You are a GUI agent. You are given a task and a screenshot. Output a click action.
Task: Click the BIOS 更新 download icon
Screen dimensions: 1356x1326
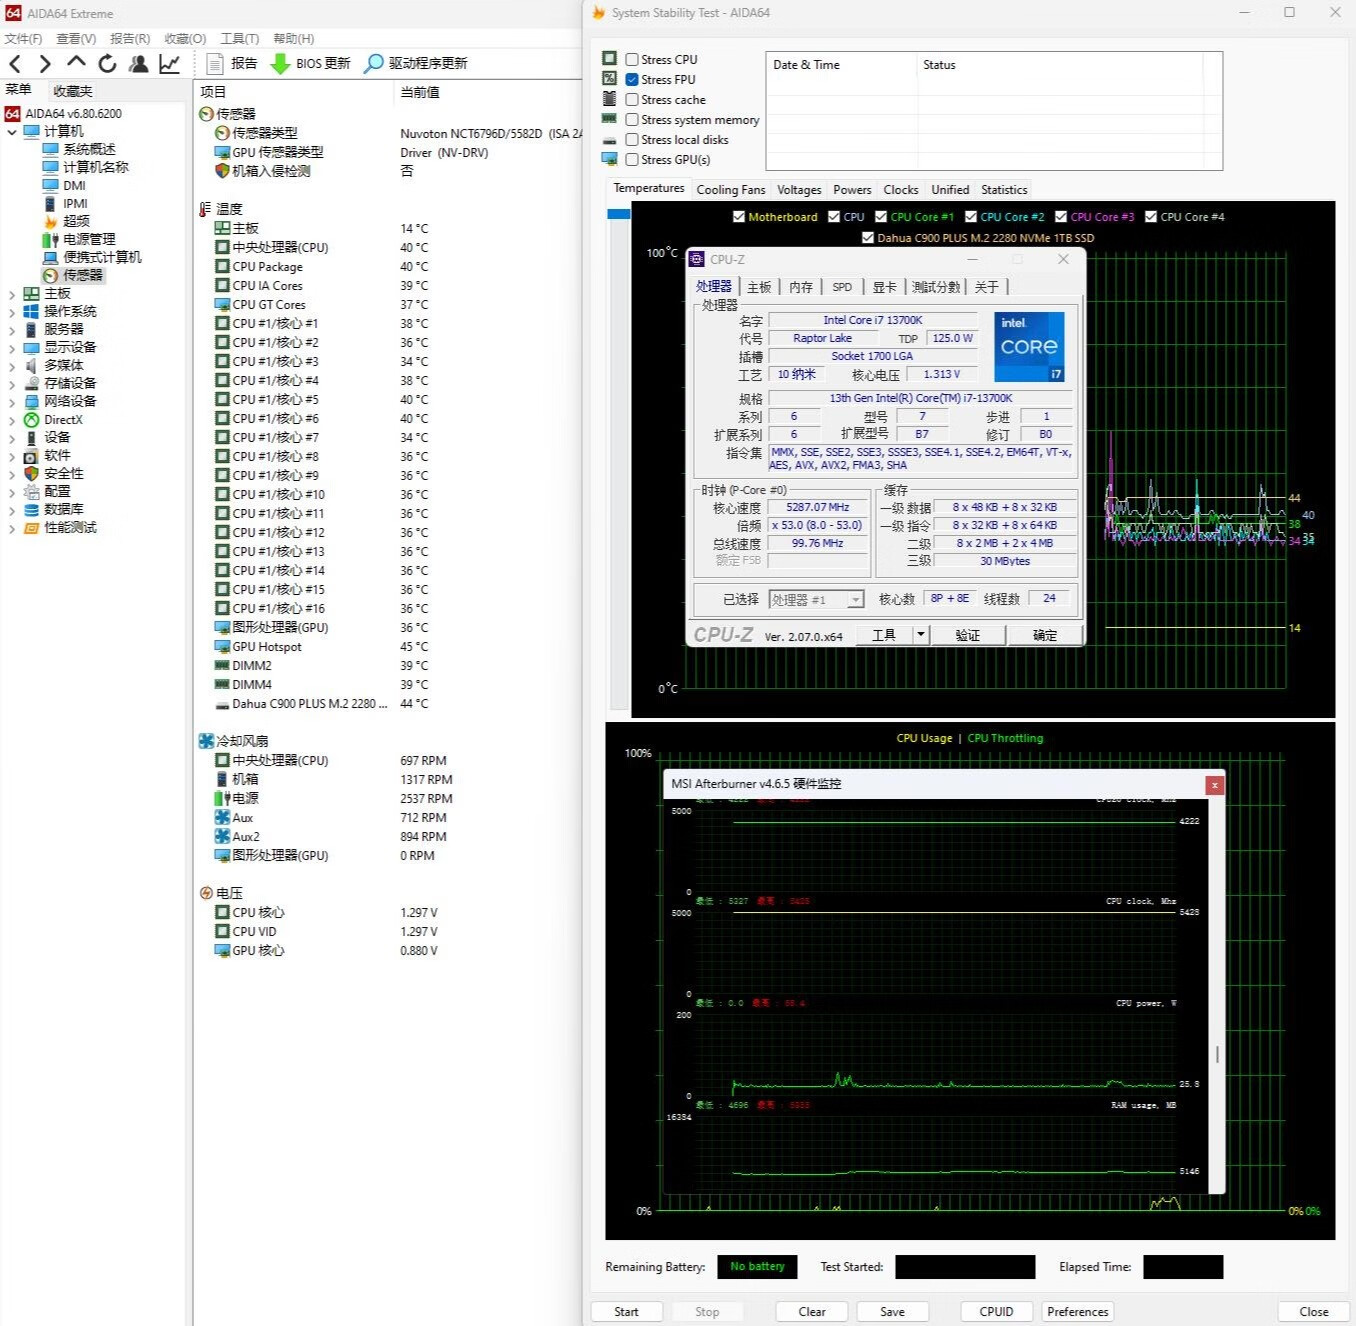(x=280, y=63)
